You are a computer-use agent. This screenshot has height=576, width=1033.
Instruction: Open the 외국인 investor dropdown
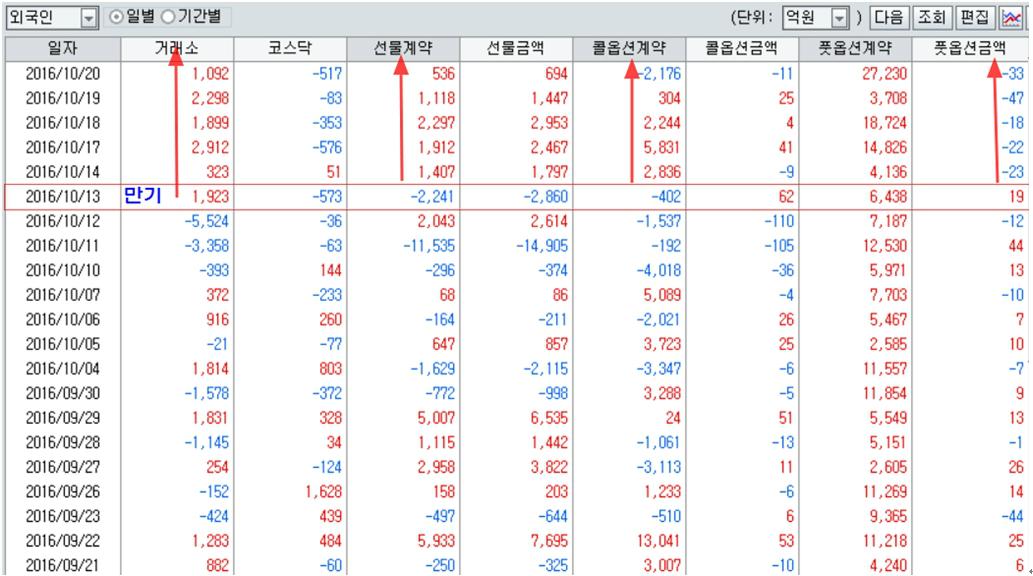pos(88,18)
